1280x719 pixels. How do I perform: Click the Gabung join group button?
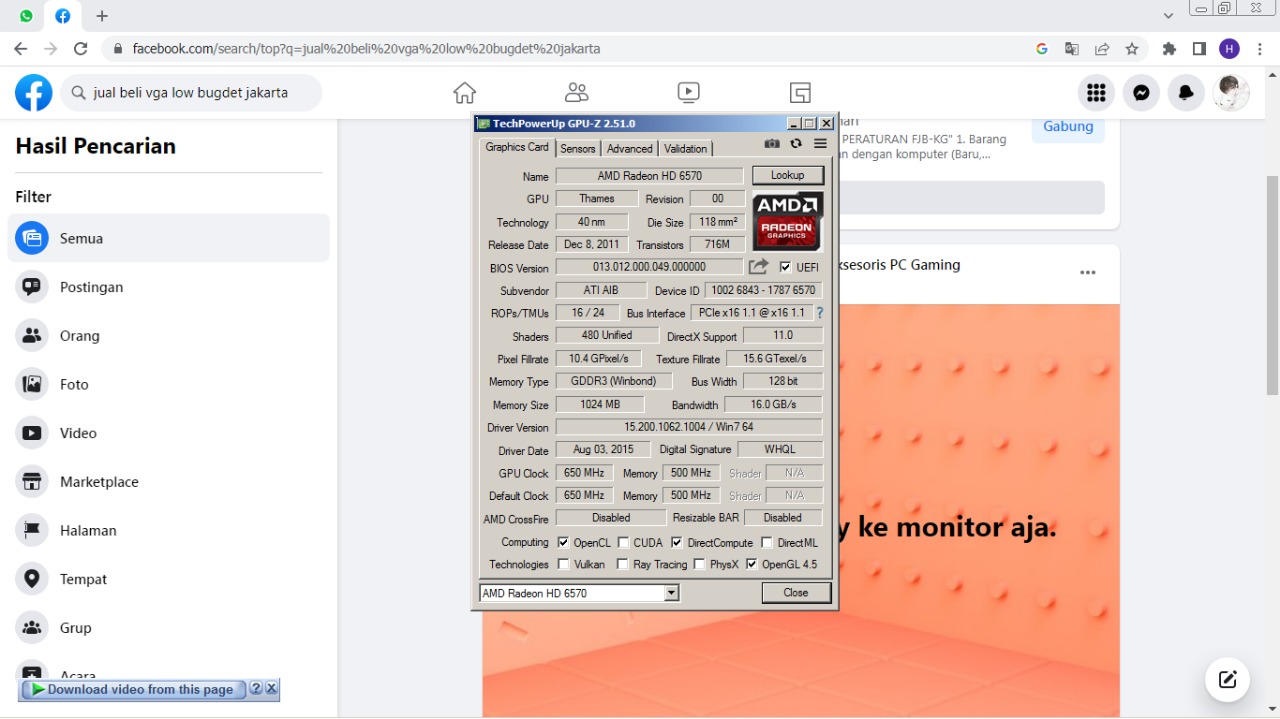coord(1068,127)
